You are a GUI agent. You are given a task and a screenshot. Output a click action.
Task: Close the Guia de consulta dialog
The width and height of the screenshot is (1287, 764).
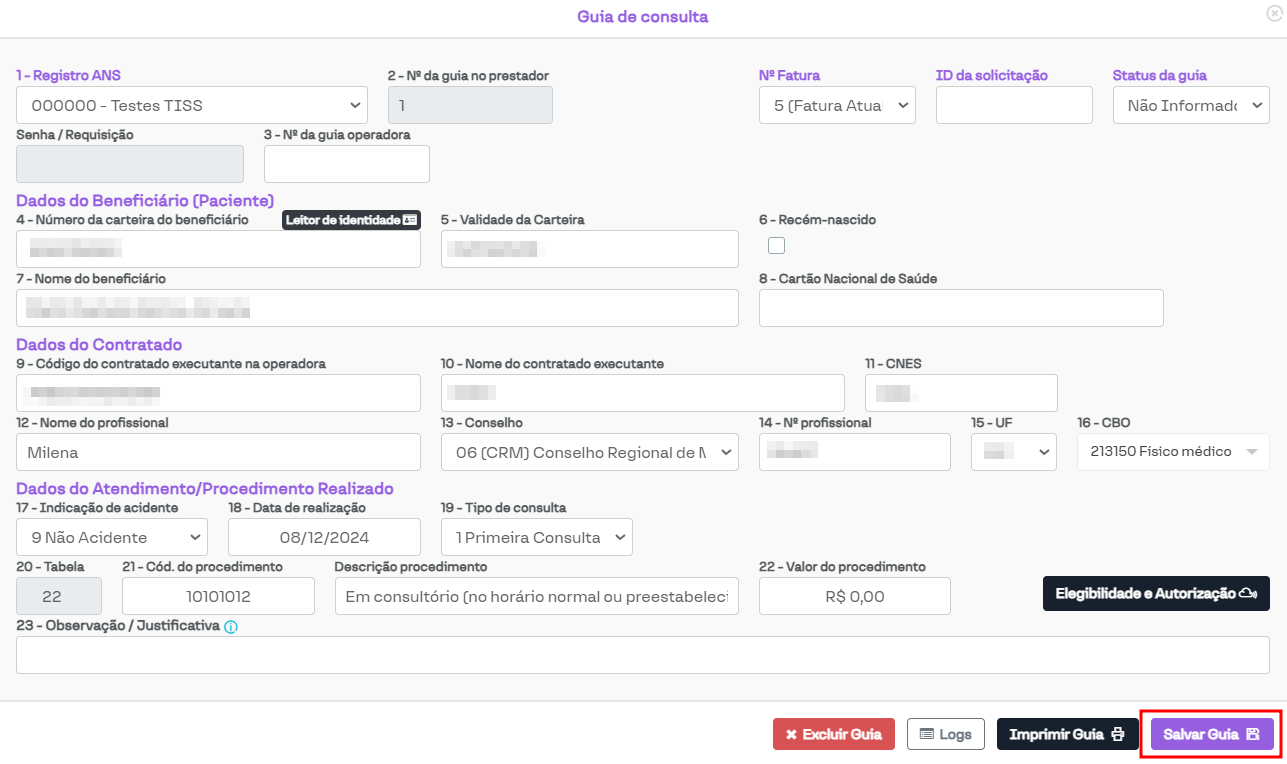coord(1272,14)
